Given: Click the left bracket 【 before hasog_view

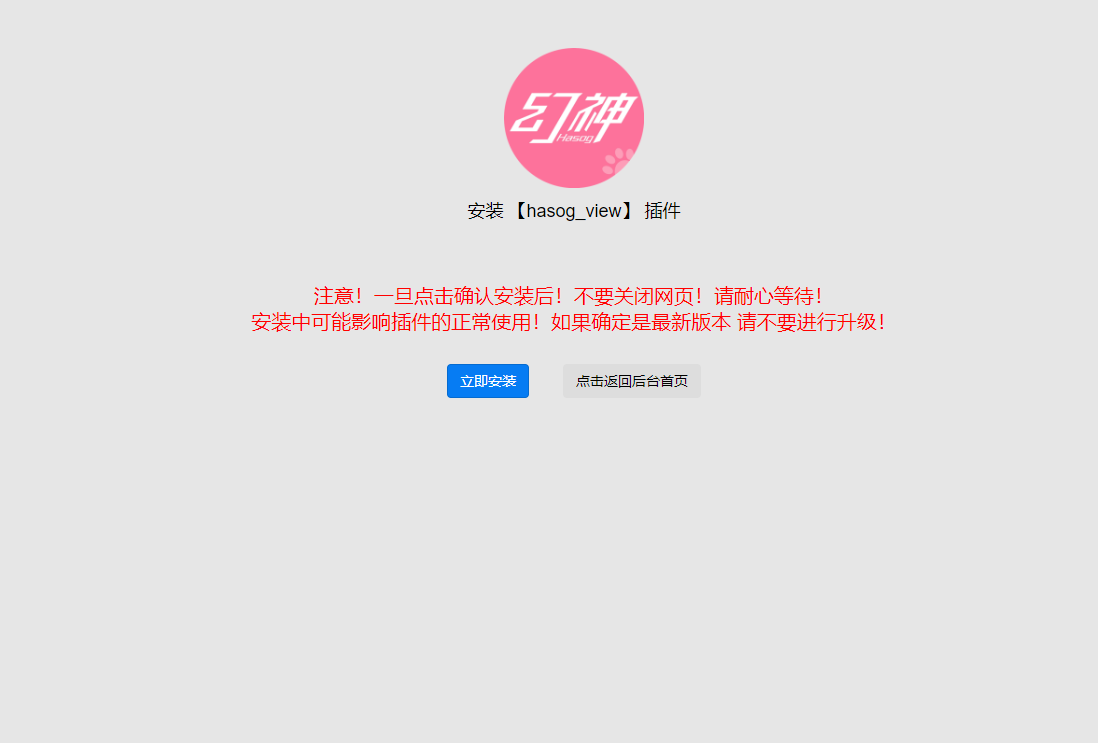Looking at the screenshot, I should (519, 211).
